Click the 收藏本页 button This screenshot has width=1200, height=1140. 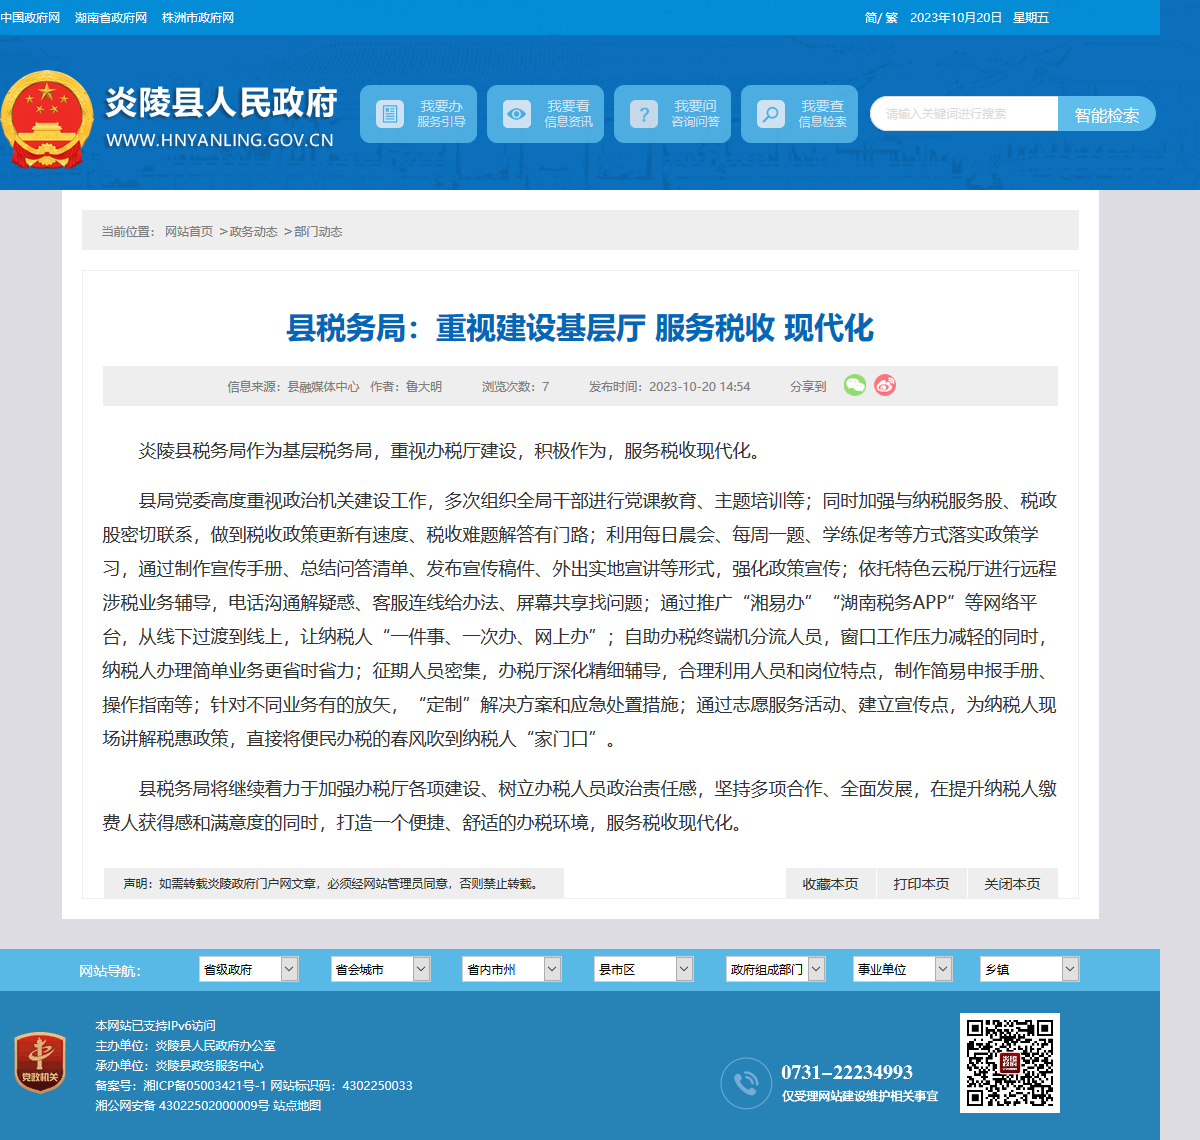pyautogui.click(x=830, y=884)
